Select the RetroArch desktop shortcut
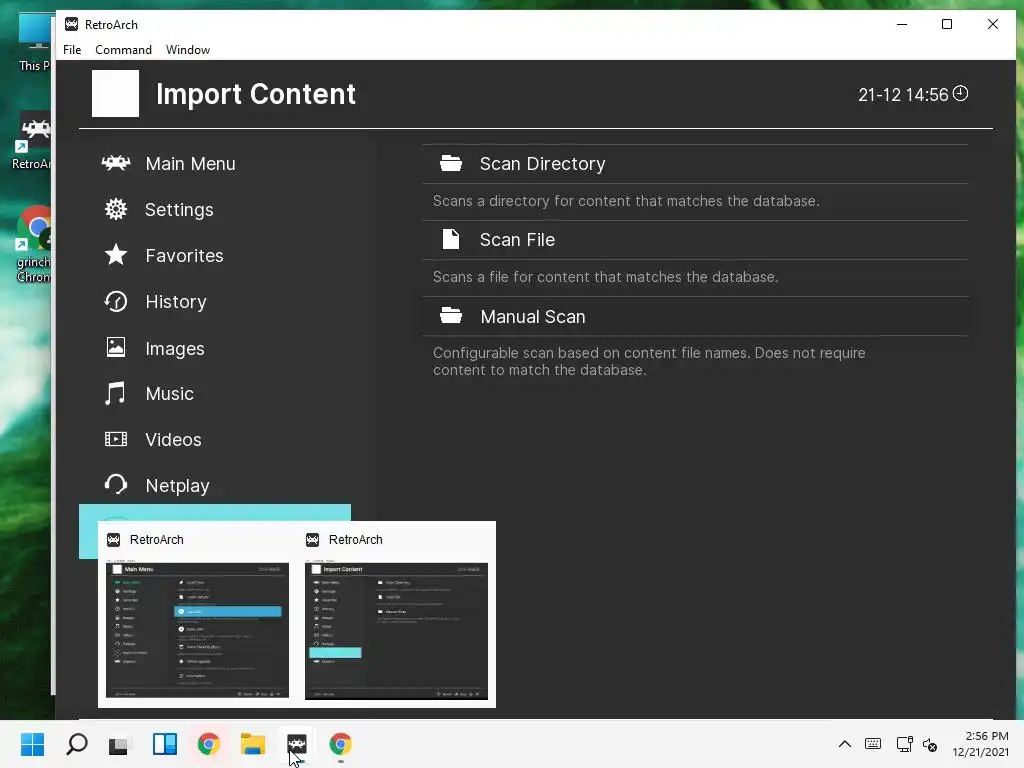 [33, 141]
